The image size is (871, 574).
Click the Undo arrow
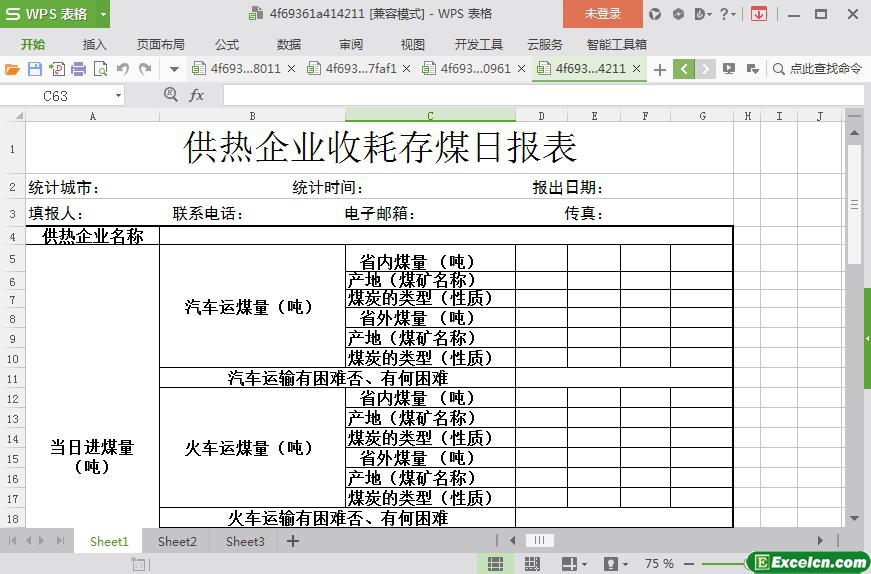pos(123,69)
